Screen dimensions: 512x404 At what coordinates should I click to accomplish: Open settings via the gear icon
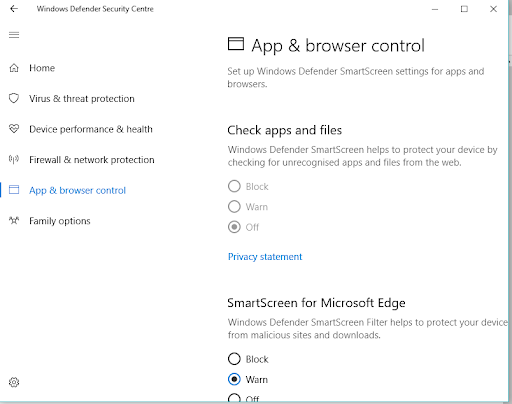point(14,382)
